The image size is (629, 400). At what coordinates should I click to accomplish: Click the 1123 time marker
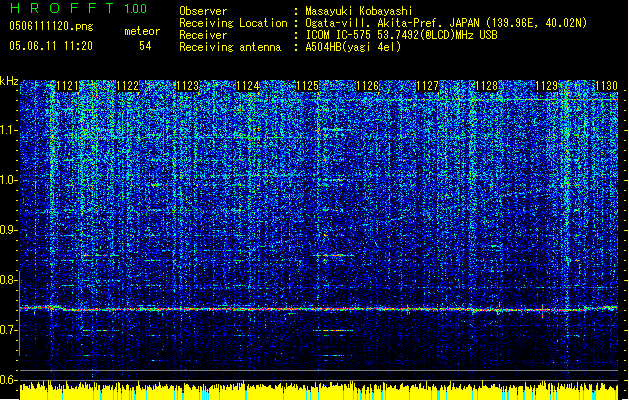point(187,86)
